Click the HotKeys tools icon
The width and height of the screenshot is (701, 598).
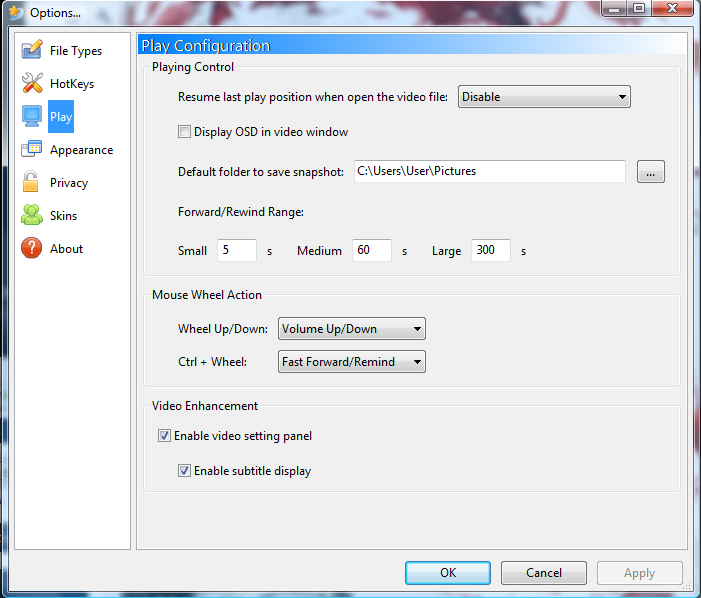(x=32, y=83)
